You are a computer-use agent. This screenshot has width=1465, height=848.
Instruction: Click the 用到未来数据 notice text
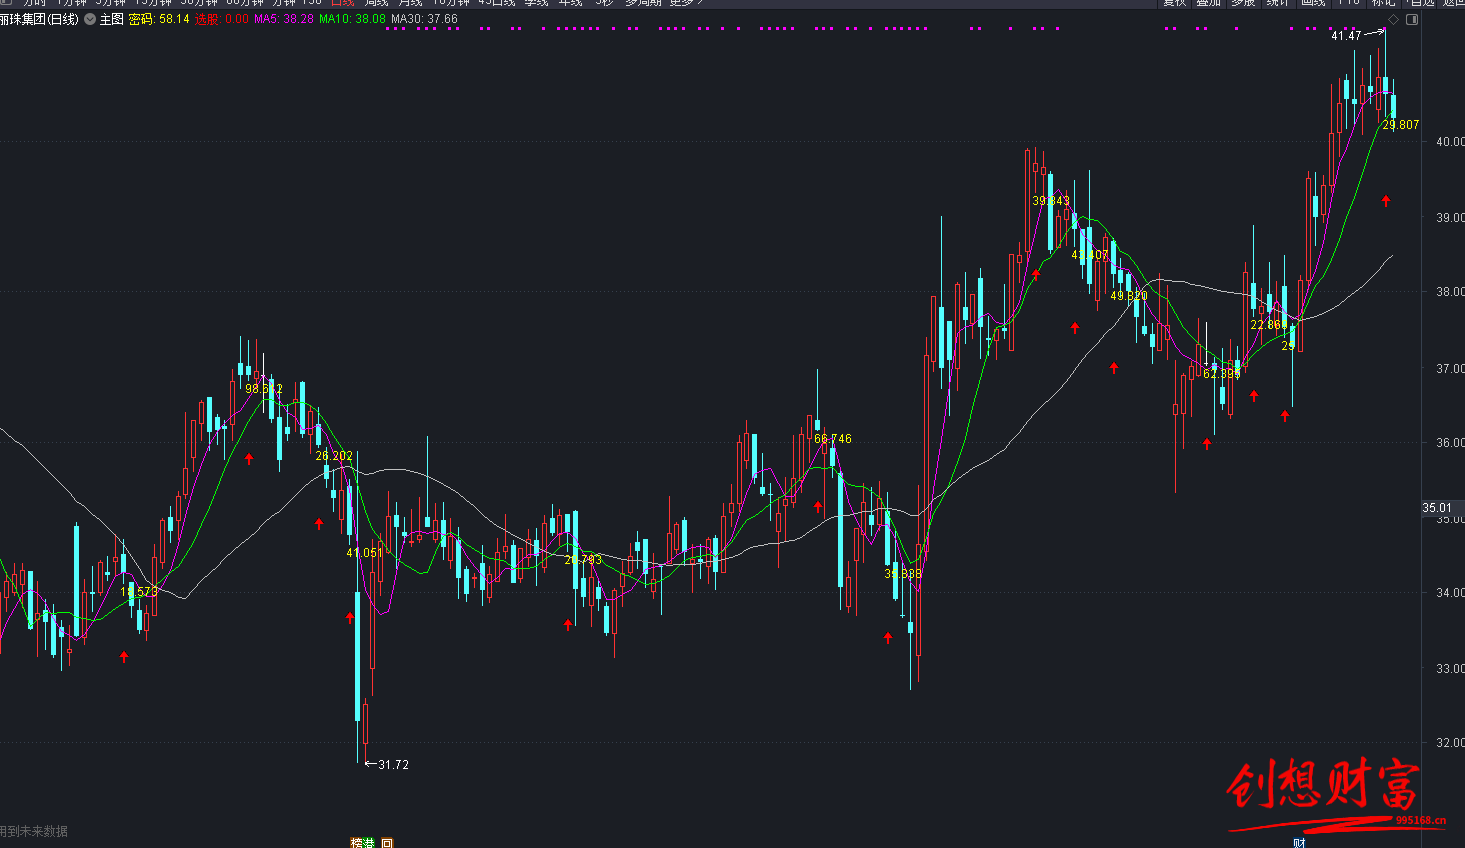(33, 832)
